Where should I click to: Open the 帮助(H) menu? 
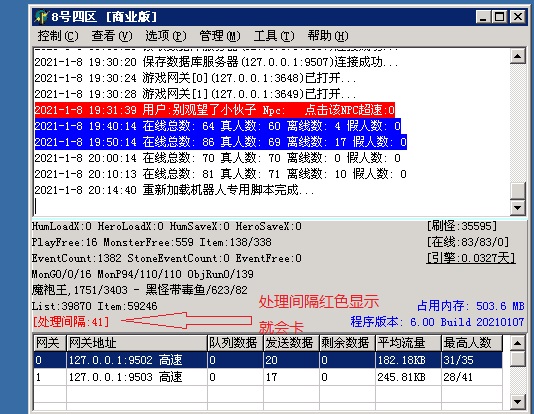[328, 36]
